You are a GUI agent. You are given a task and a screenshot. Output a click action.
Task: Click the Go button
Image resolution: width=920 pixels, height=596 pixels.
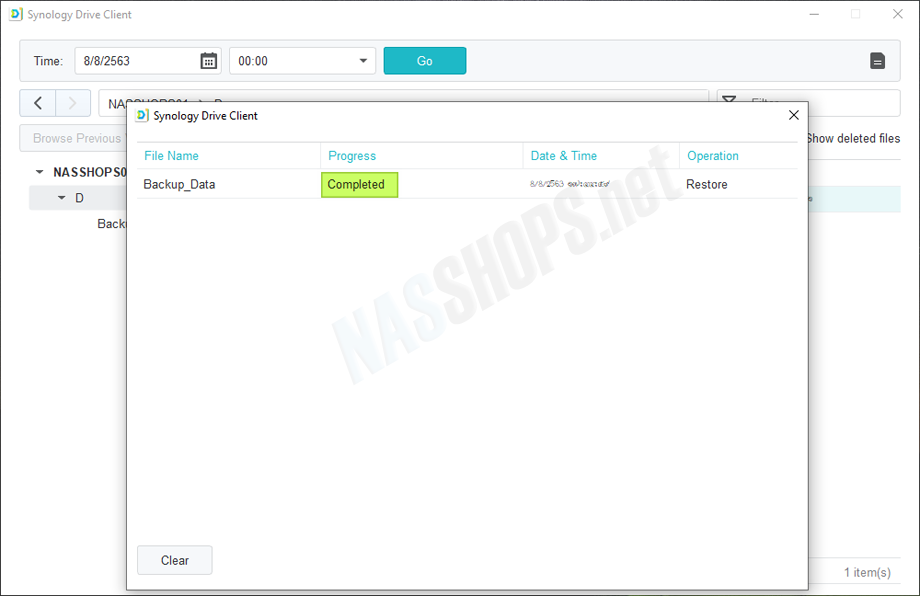(x=425, y=61)
